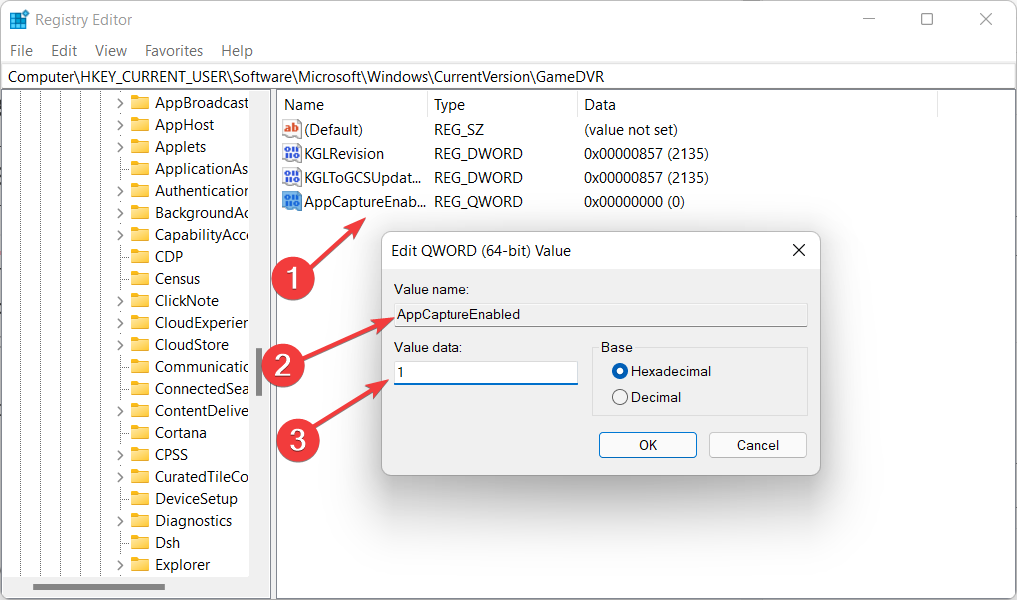This screenshot has width=1017, height=600.
Task: Click the tree vertical scrollbar thumb
Action: click(259, 372)
